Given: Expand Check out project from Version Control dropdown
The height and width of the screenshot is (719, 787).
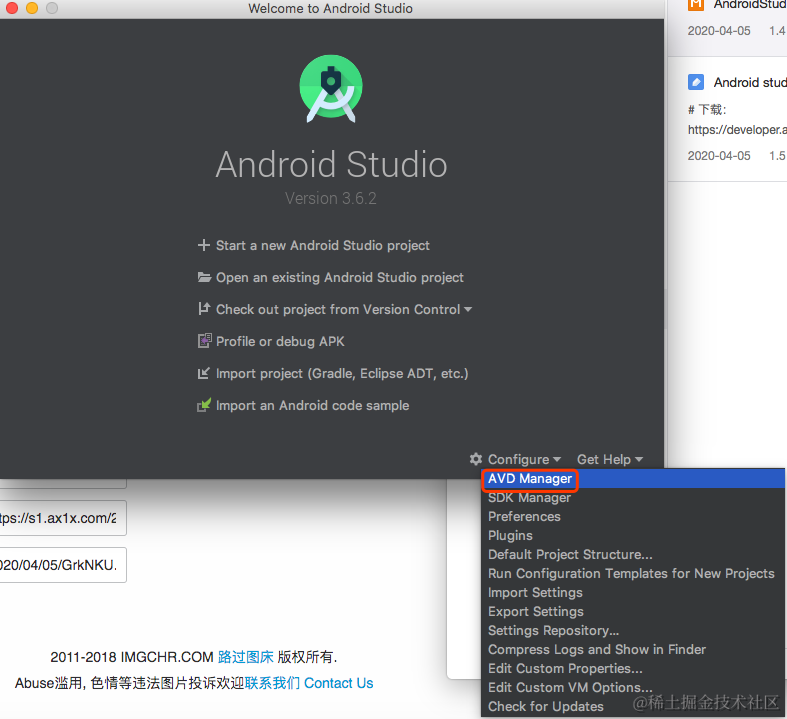Looking at the screenshot, I should click(344, 310).
